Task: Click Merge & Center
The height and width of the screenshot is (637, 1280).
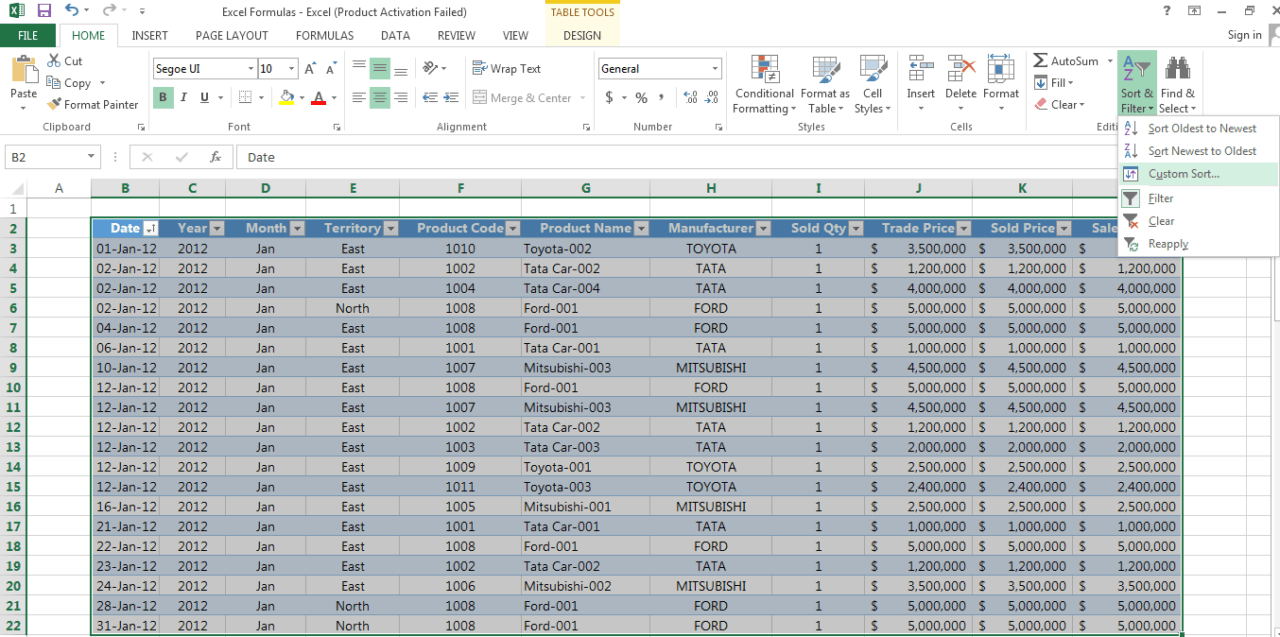Action: pos(522,98)
